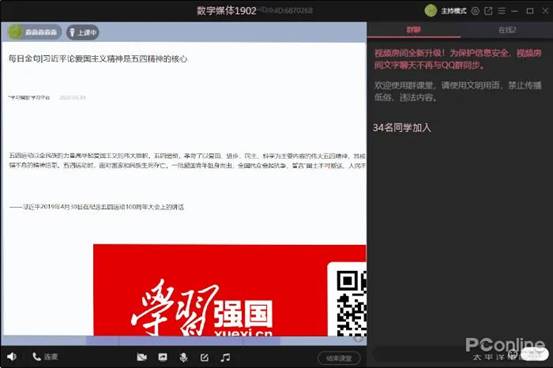
Task: Click the presenter avatar name badge
Action: pyautogui.click(x=34, y=32)
